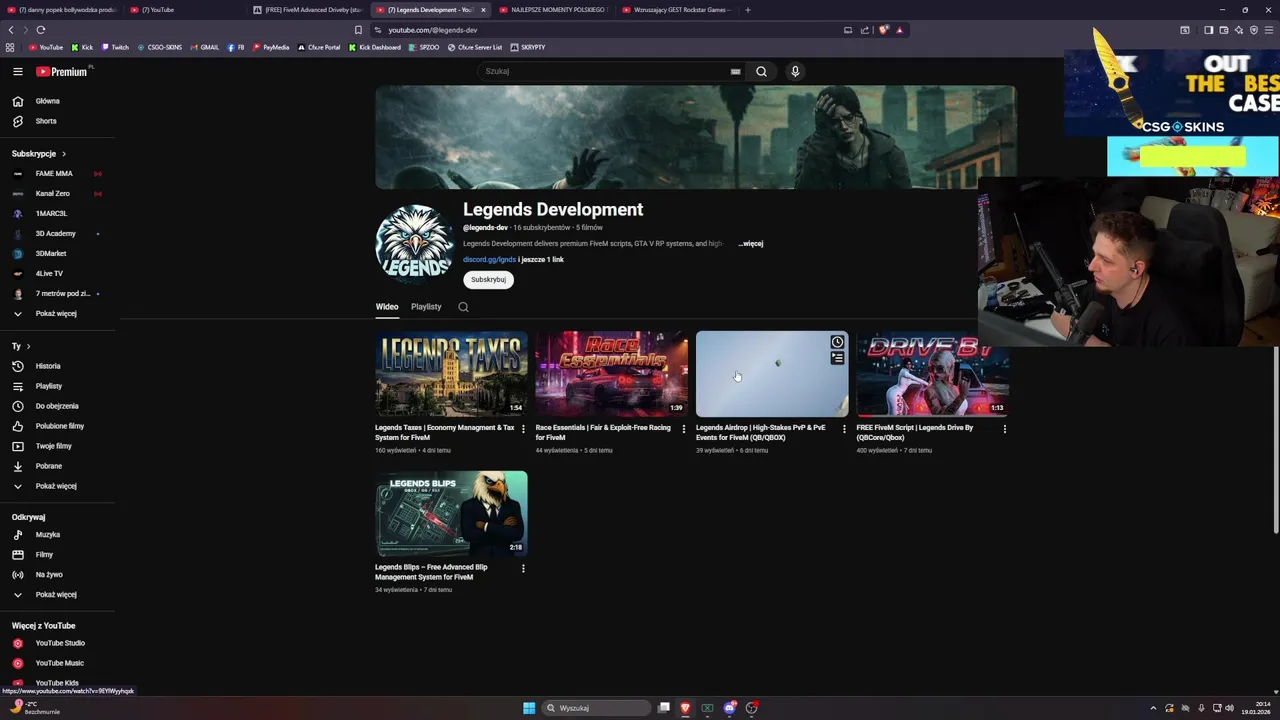Click the address bar URL youtube.com/@legends-dev

433,30
